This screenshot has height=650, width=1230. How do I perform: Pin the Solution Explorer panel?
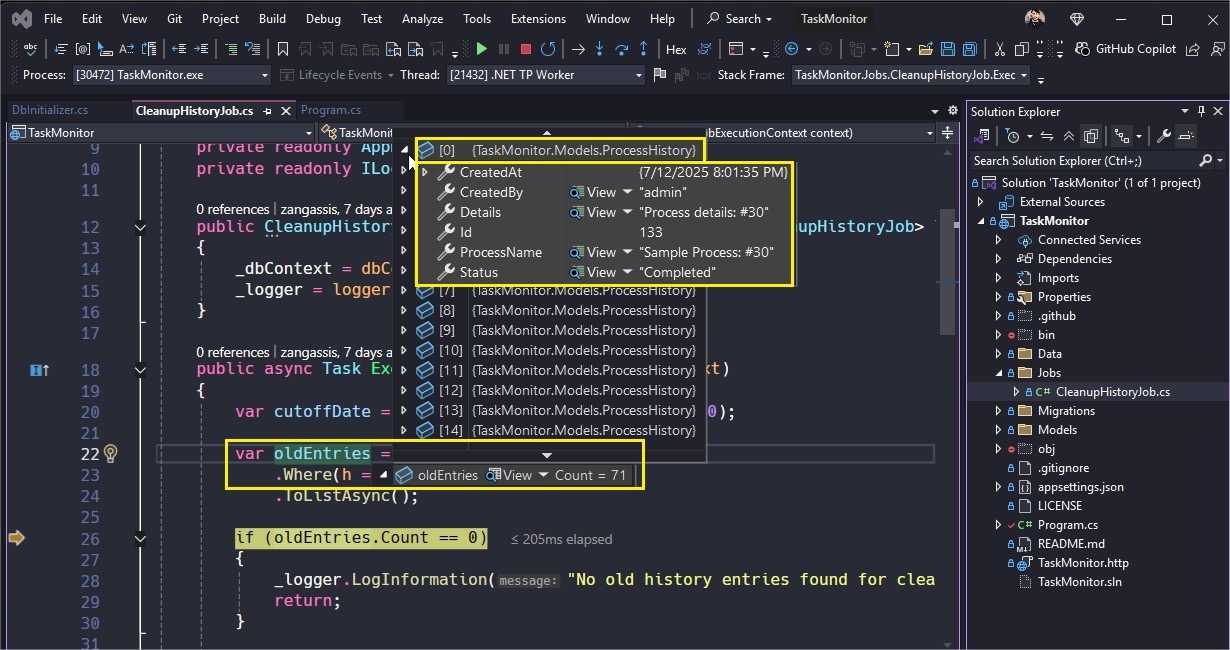pos(1201,112)
